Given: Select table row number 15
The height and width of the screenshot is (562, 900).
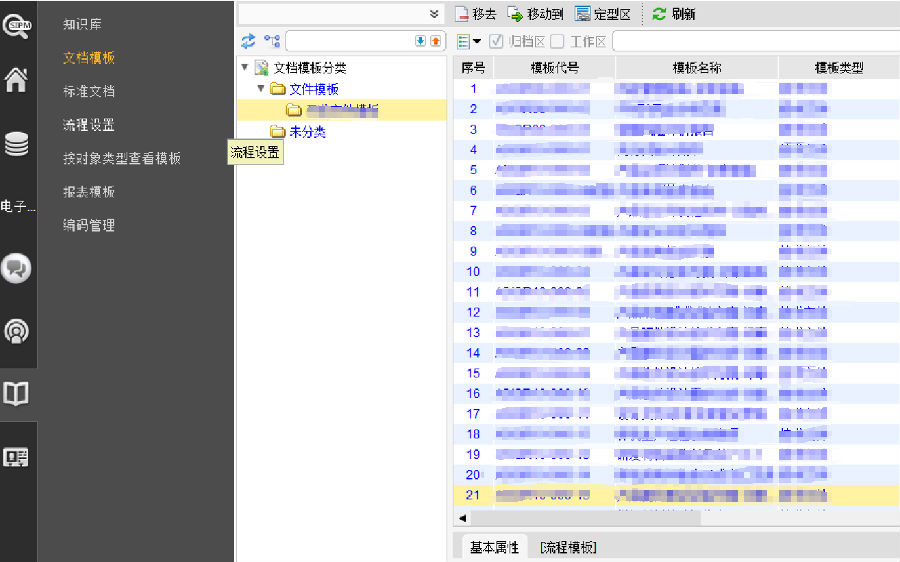Looking at the screenshot, I should [x=677, y=373].
